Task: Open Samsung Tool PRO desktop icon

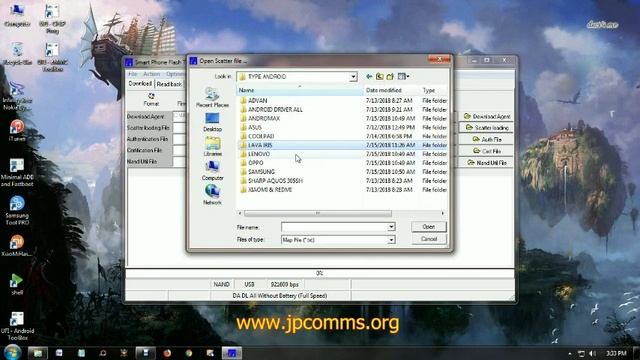Action: click(x=17, y=211)
